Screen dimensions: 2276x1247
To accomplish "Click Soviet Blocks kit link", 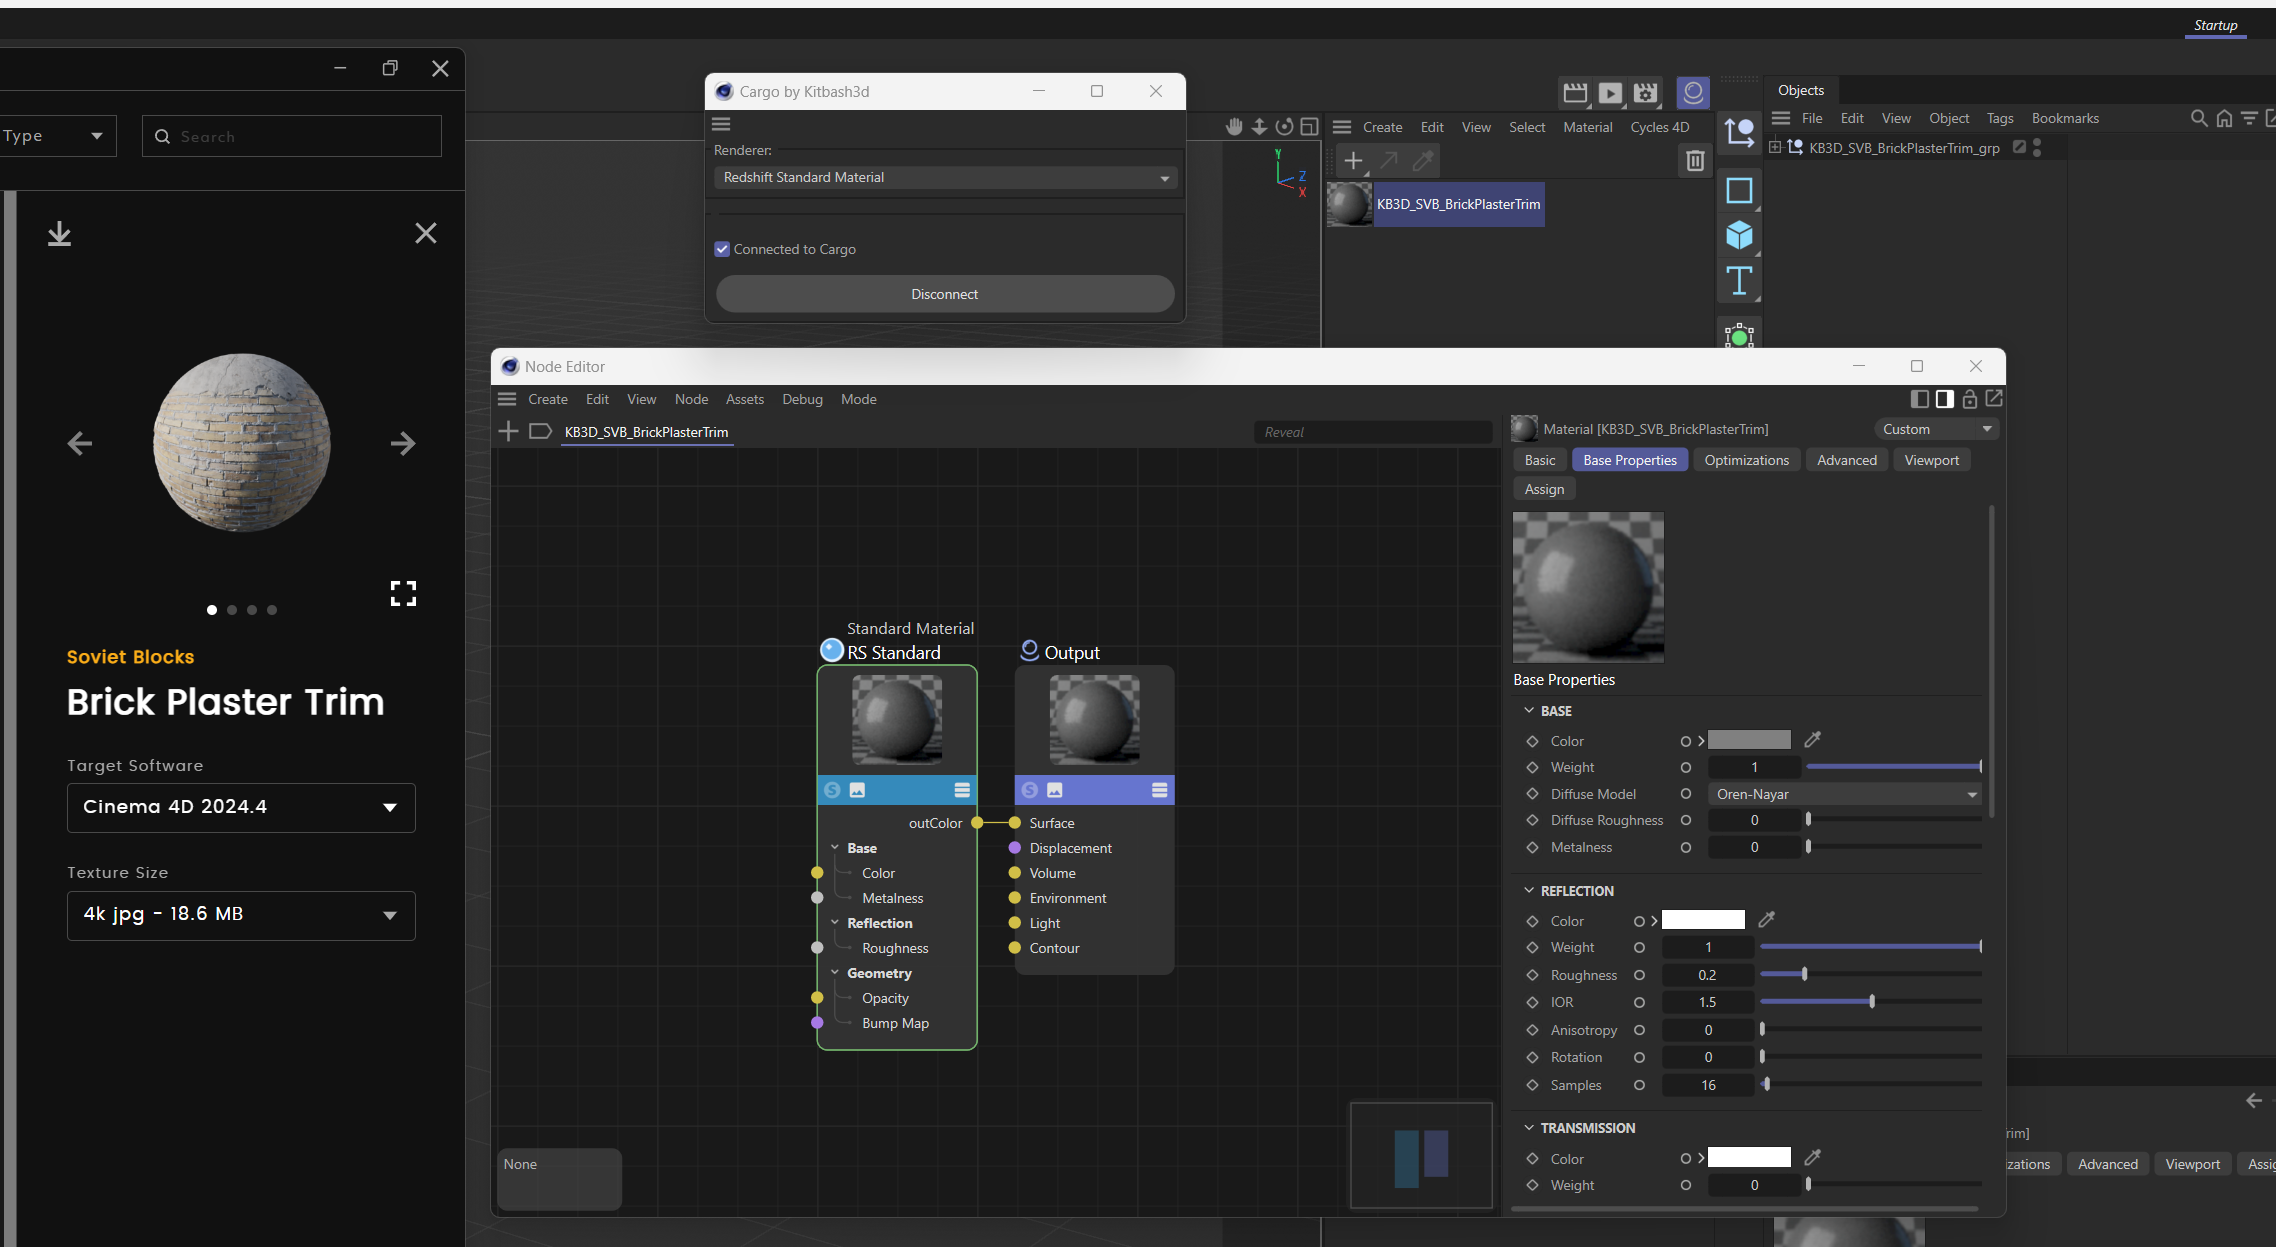I will pyautogui.click(x=130, y=657).
